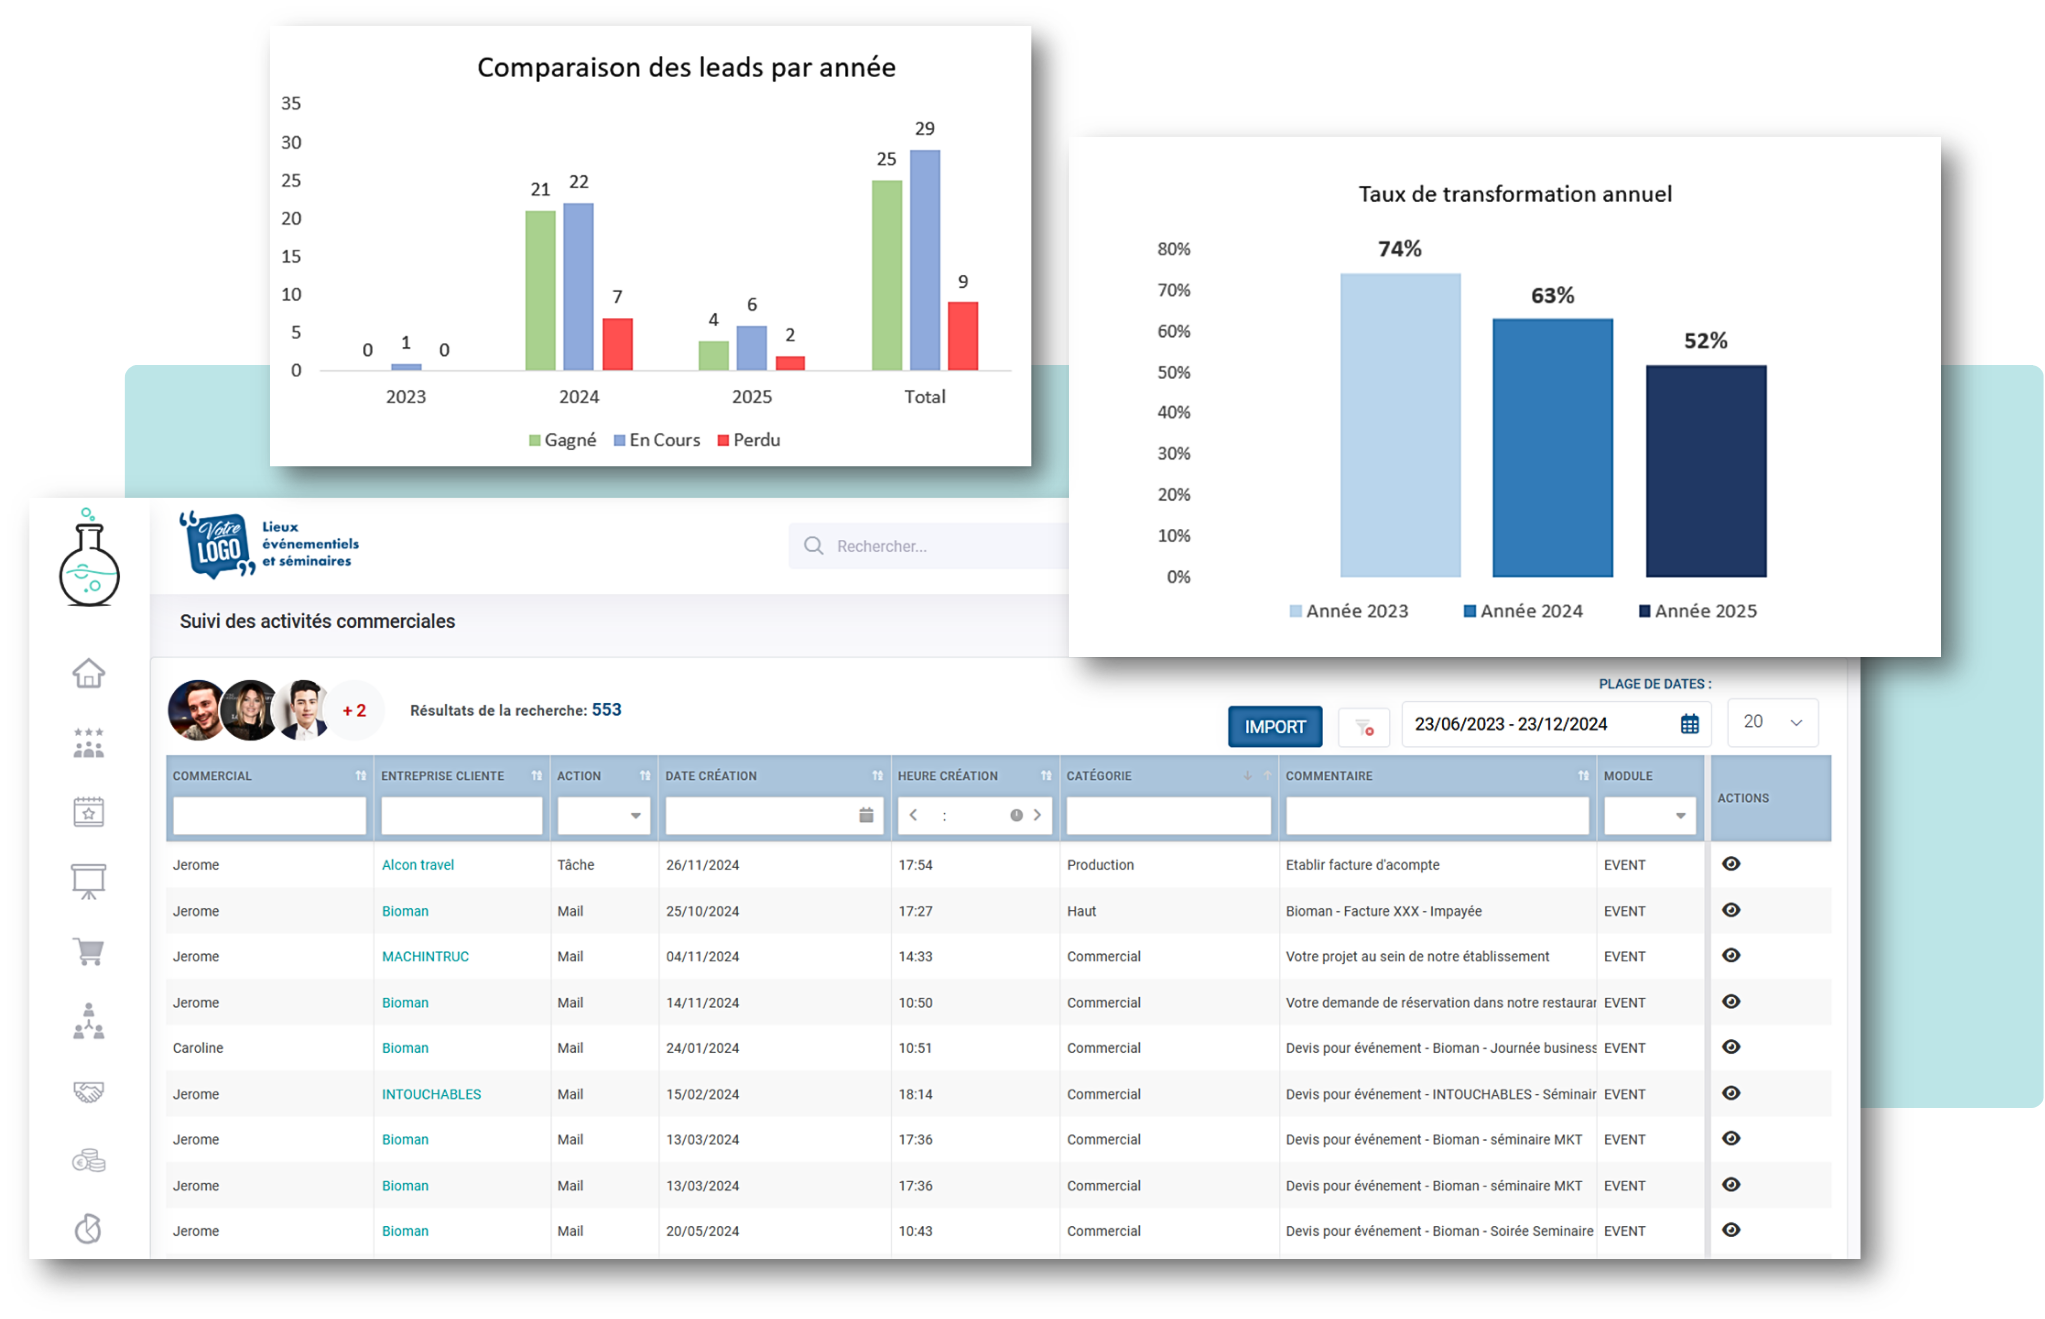2045x1319 pixels.
Task: Click the Gagné green legend swatch
Action: coord(534,441)
